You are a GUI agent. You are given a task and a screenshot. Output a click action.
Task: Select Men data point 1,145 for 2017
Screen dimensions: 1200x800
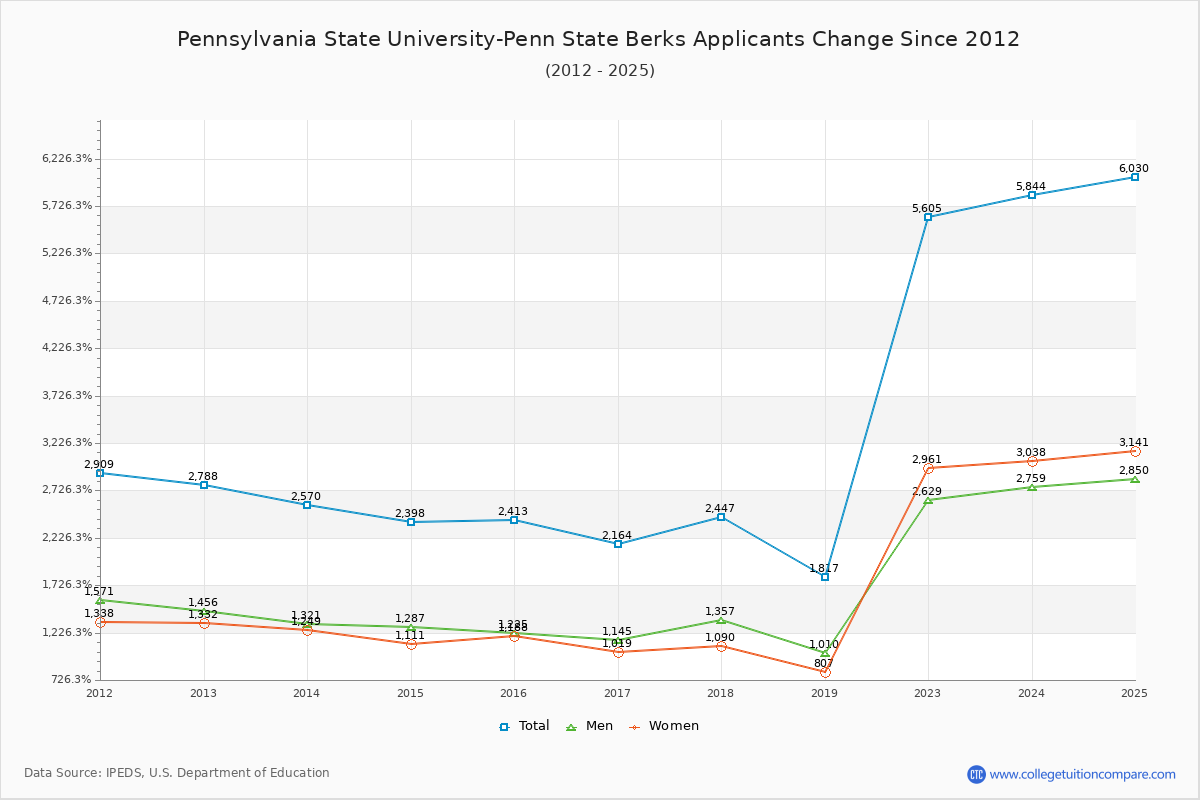coord(618,640)
